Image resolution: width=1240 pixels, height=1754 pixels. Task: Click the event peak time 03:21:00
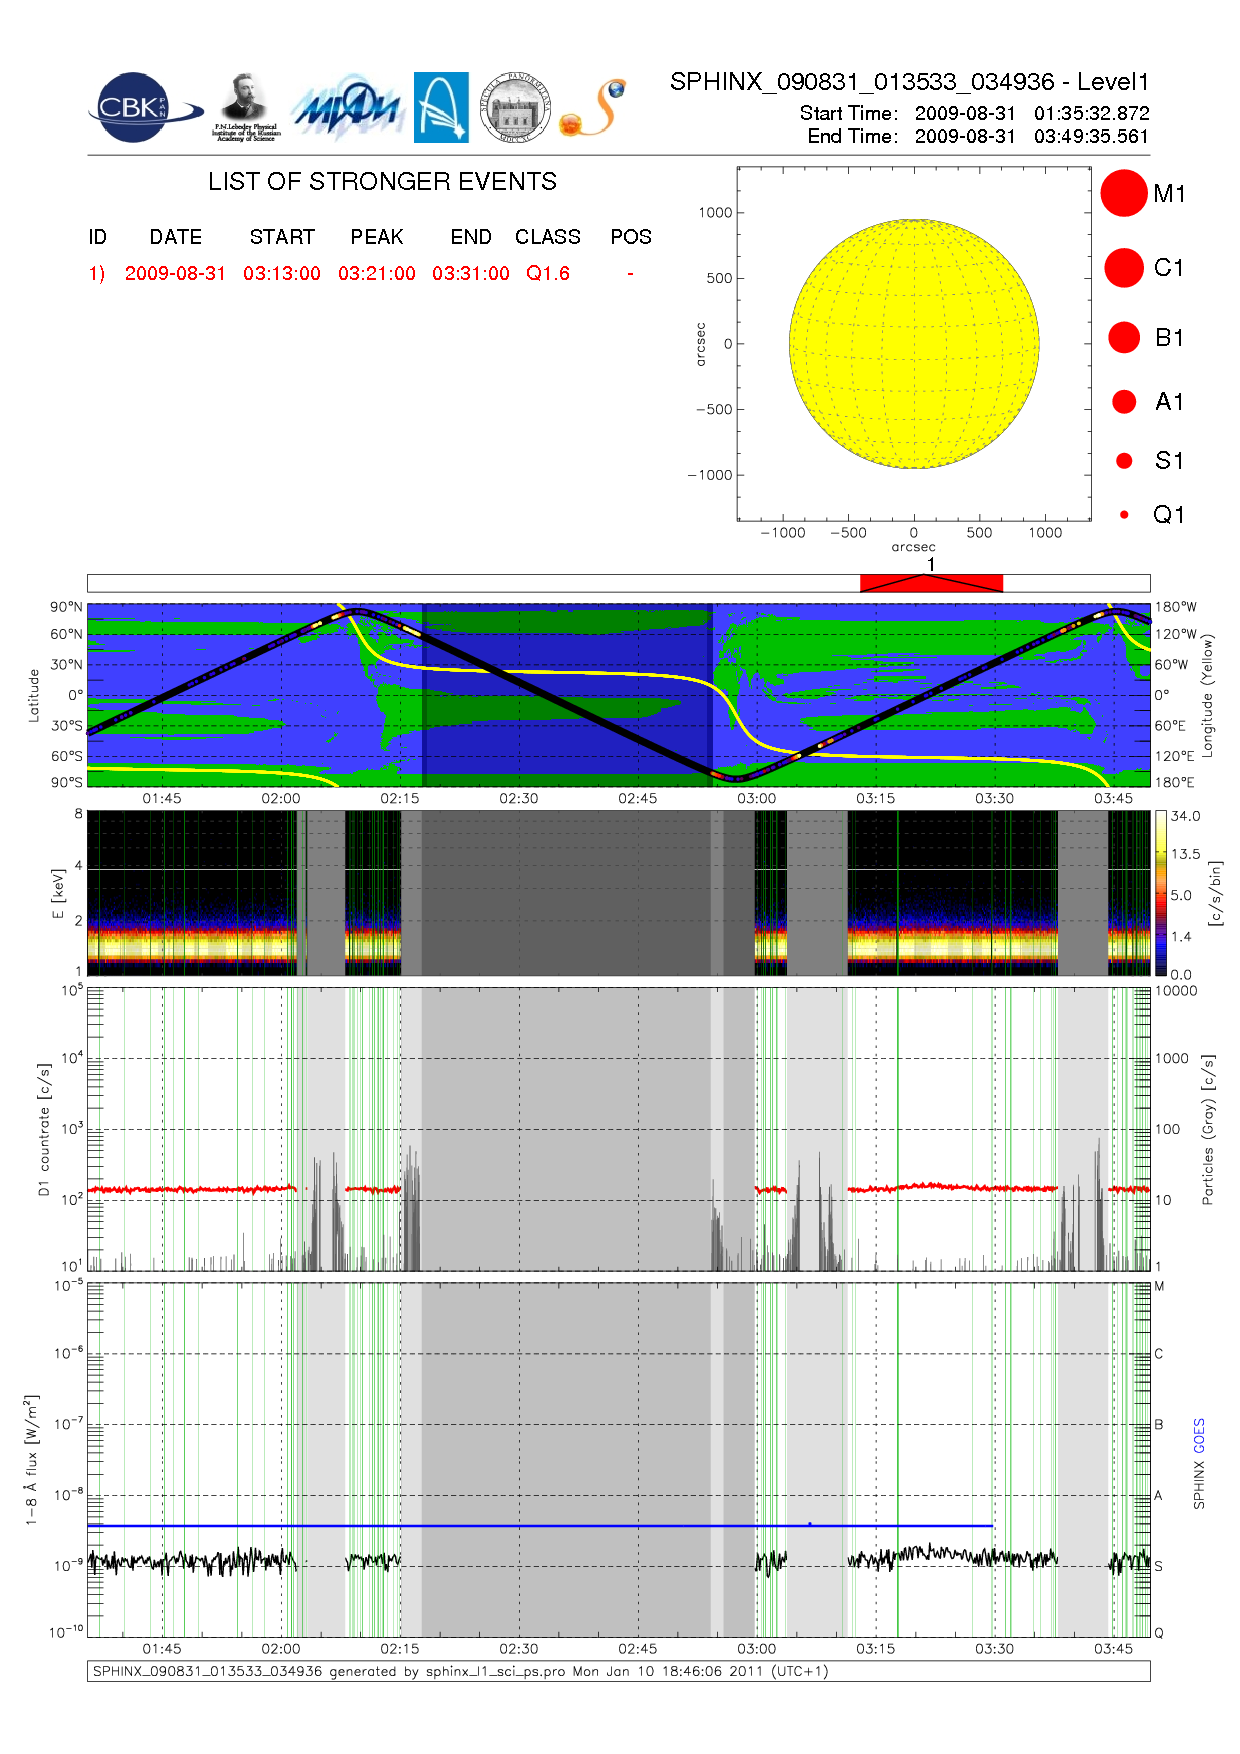(x=377, y=273)
